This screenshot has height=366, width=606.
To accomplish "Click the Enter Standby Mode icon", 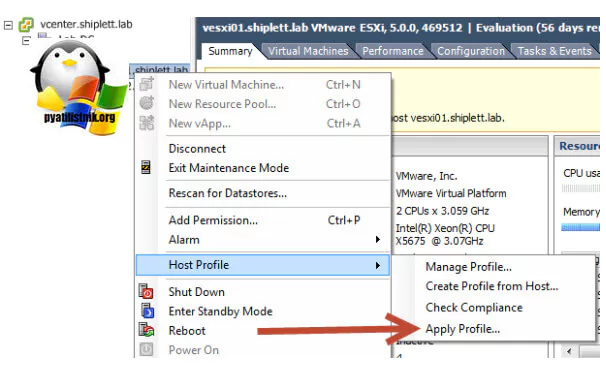I will pos(147,311).
